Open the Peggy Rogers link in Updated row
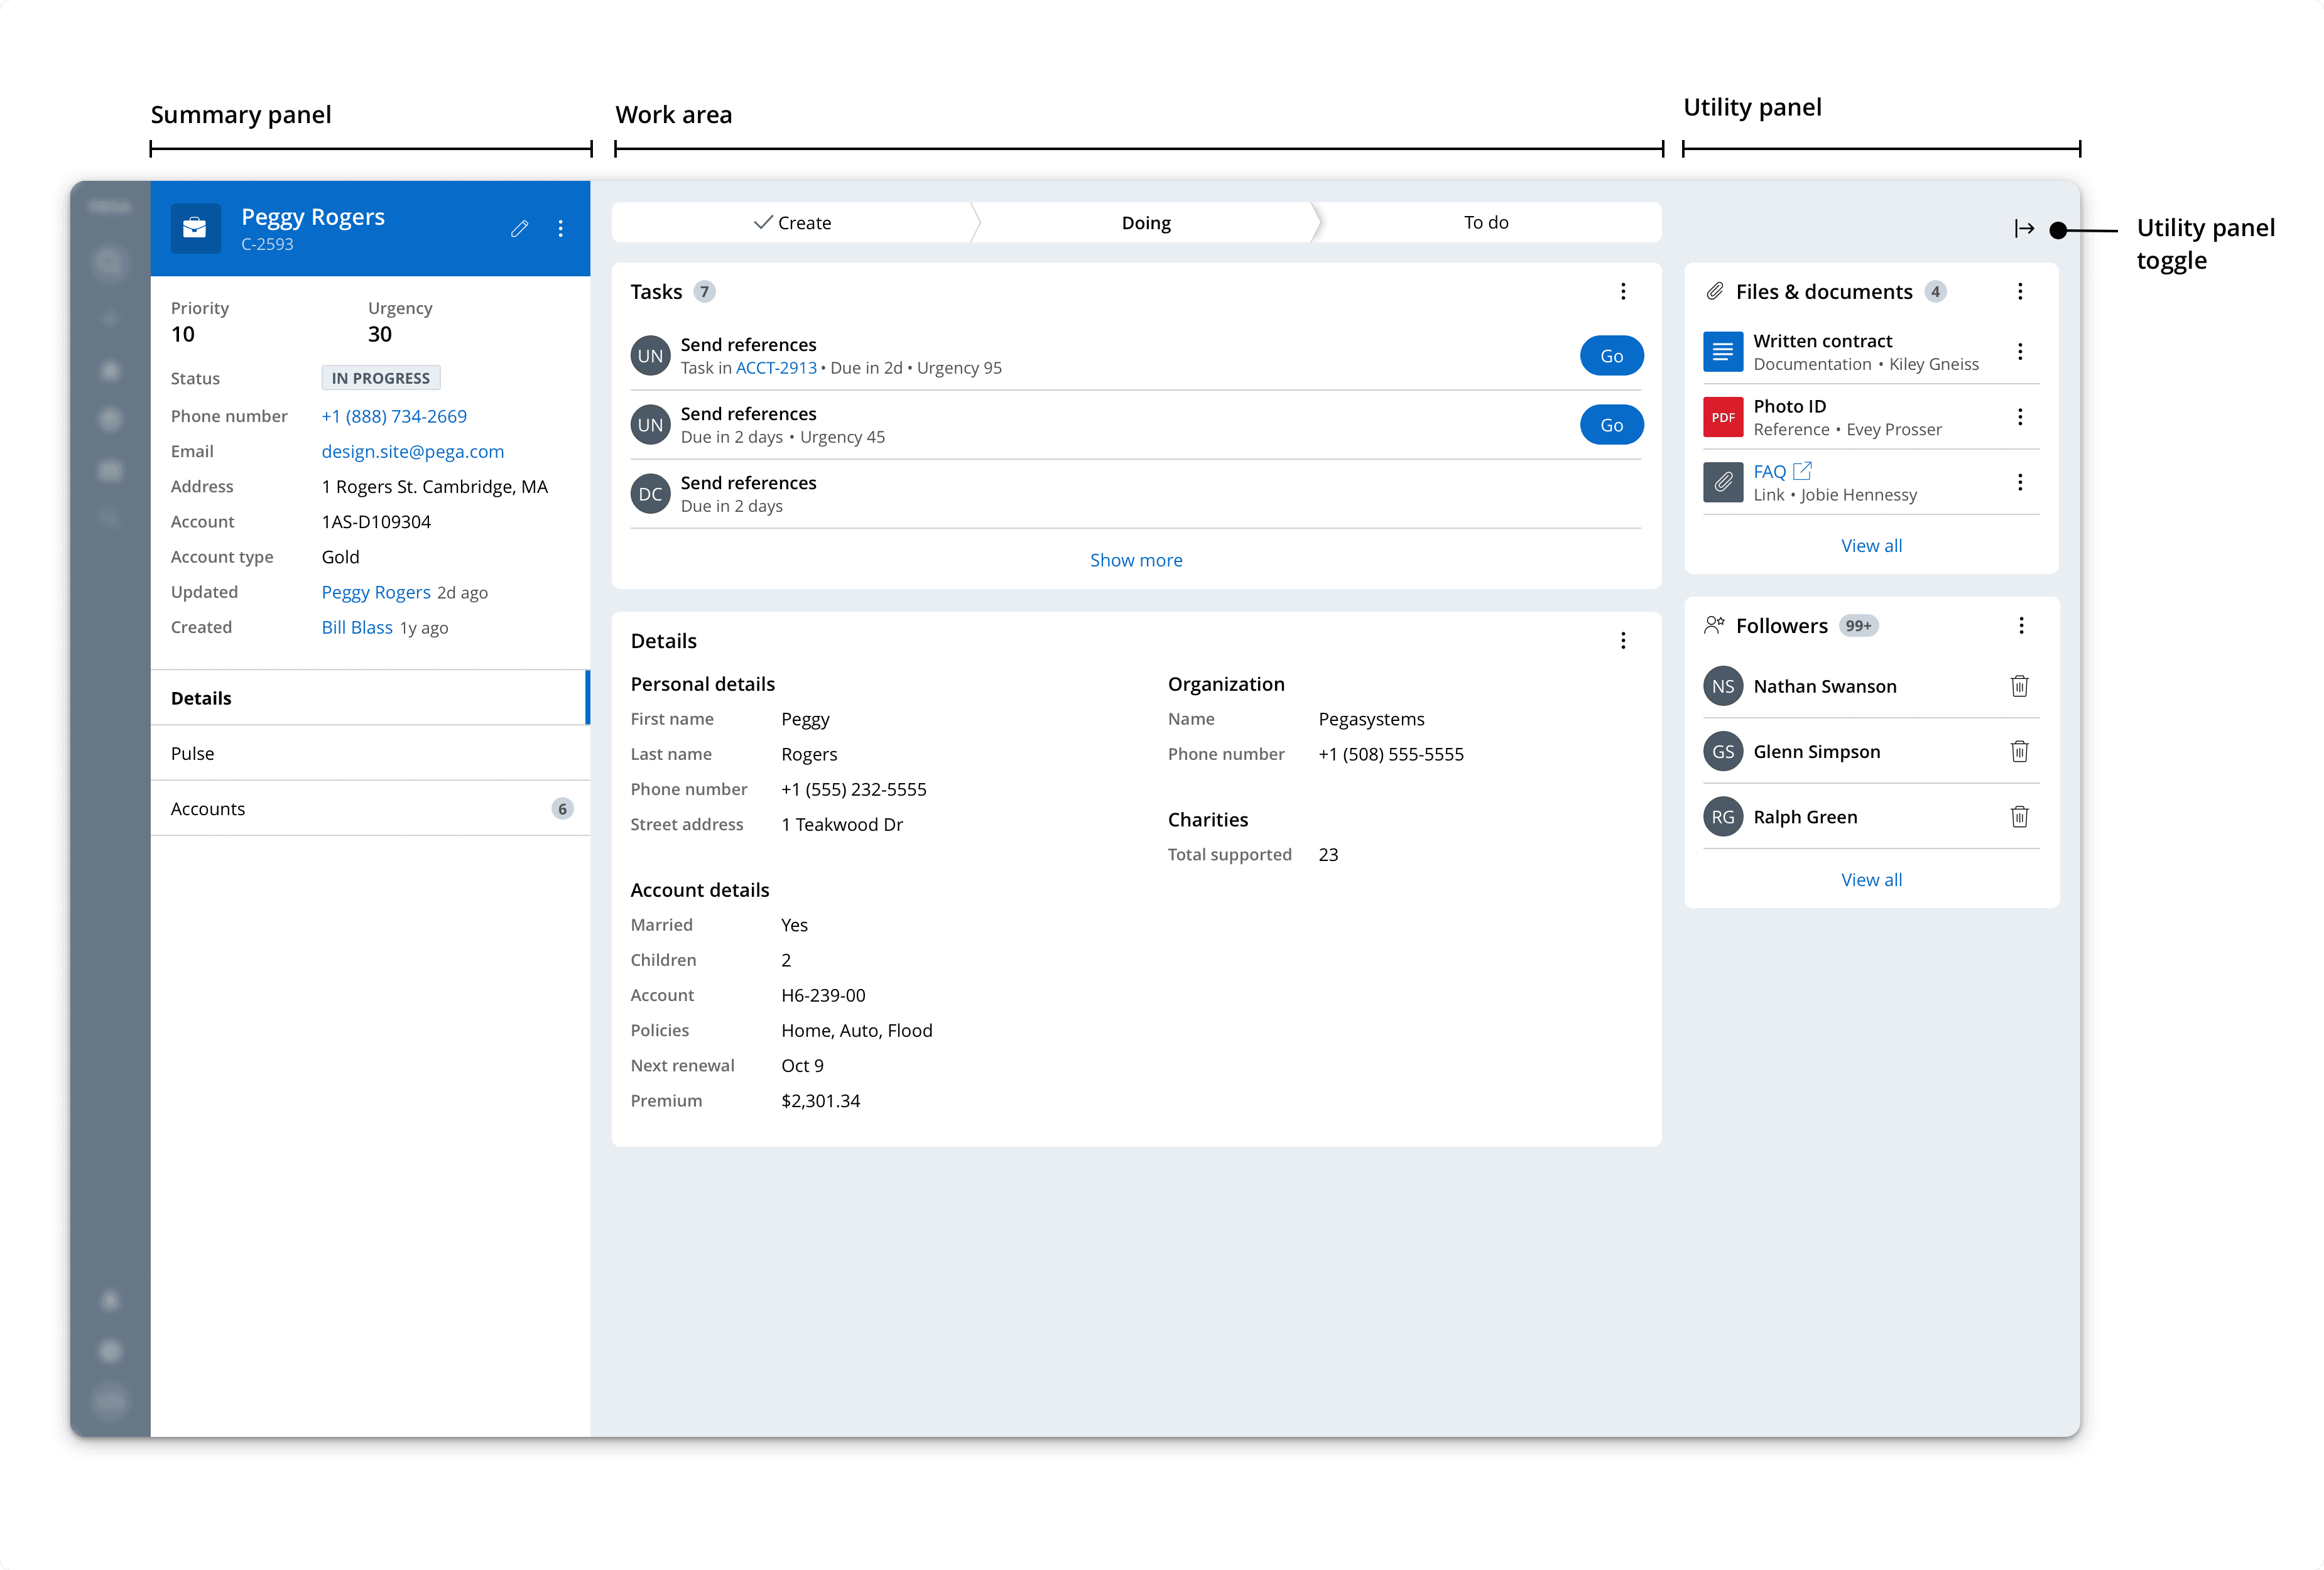Screen dimensions: 2324x1570 tap(376, 592)
